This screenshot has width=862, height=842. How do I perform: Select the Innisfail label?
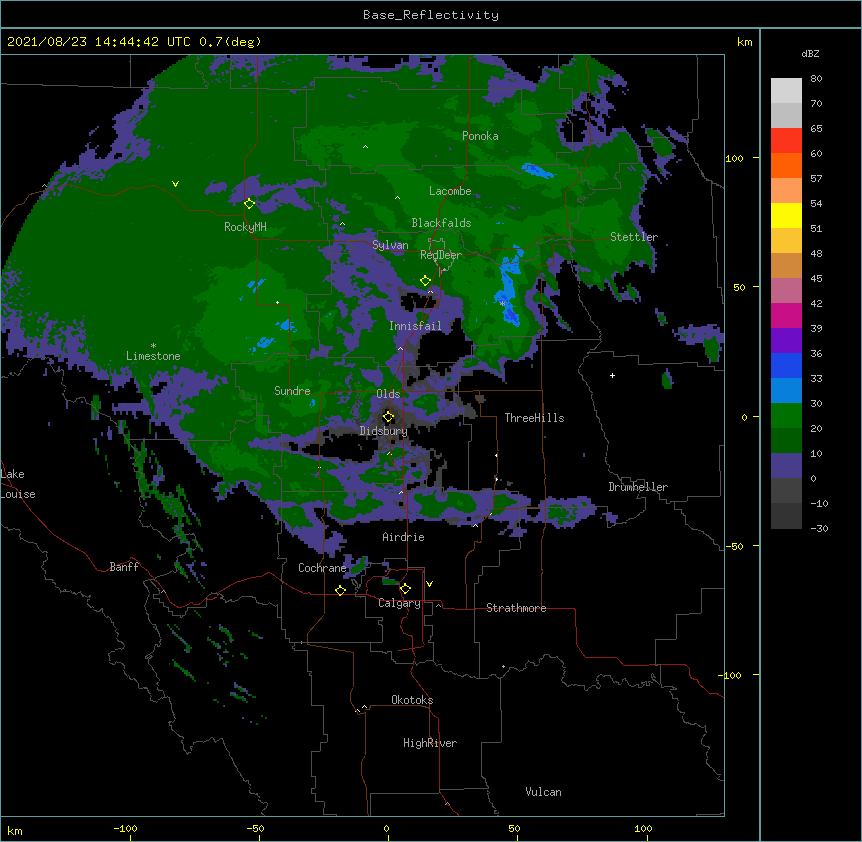[415, 326]
